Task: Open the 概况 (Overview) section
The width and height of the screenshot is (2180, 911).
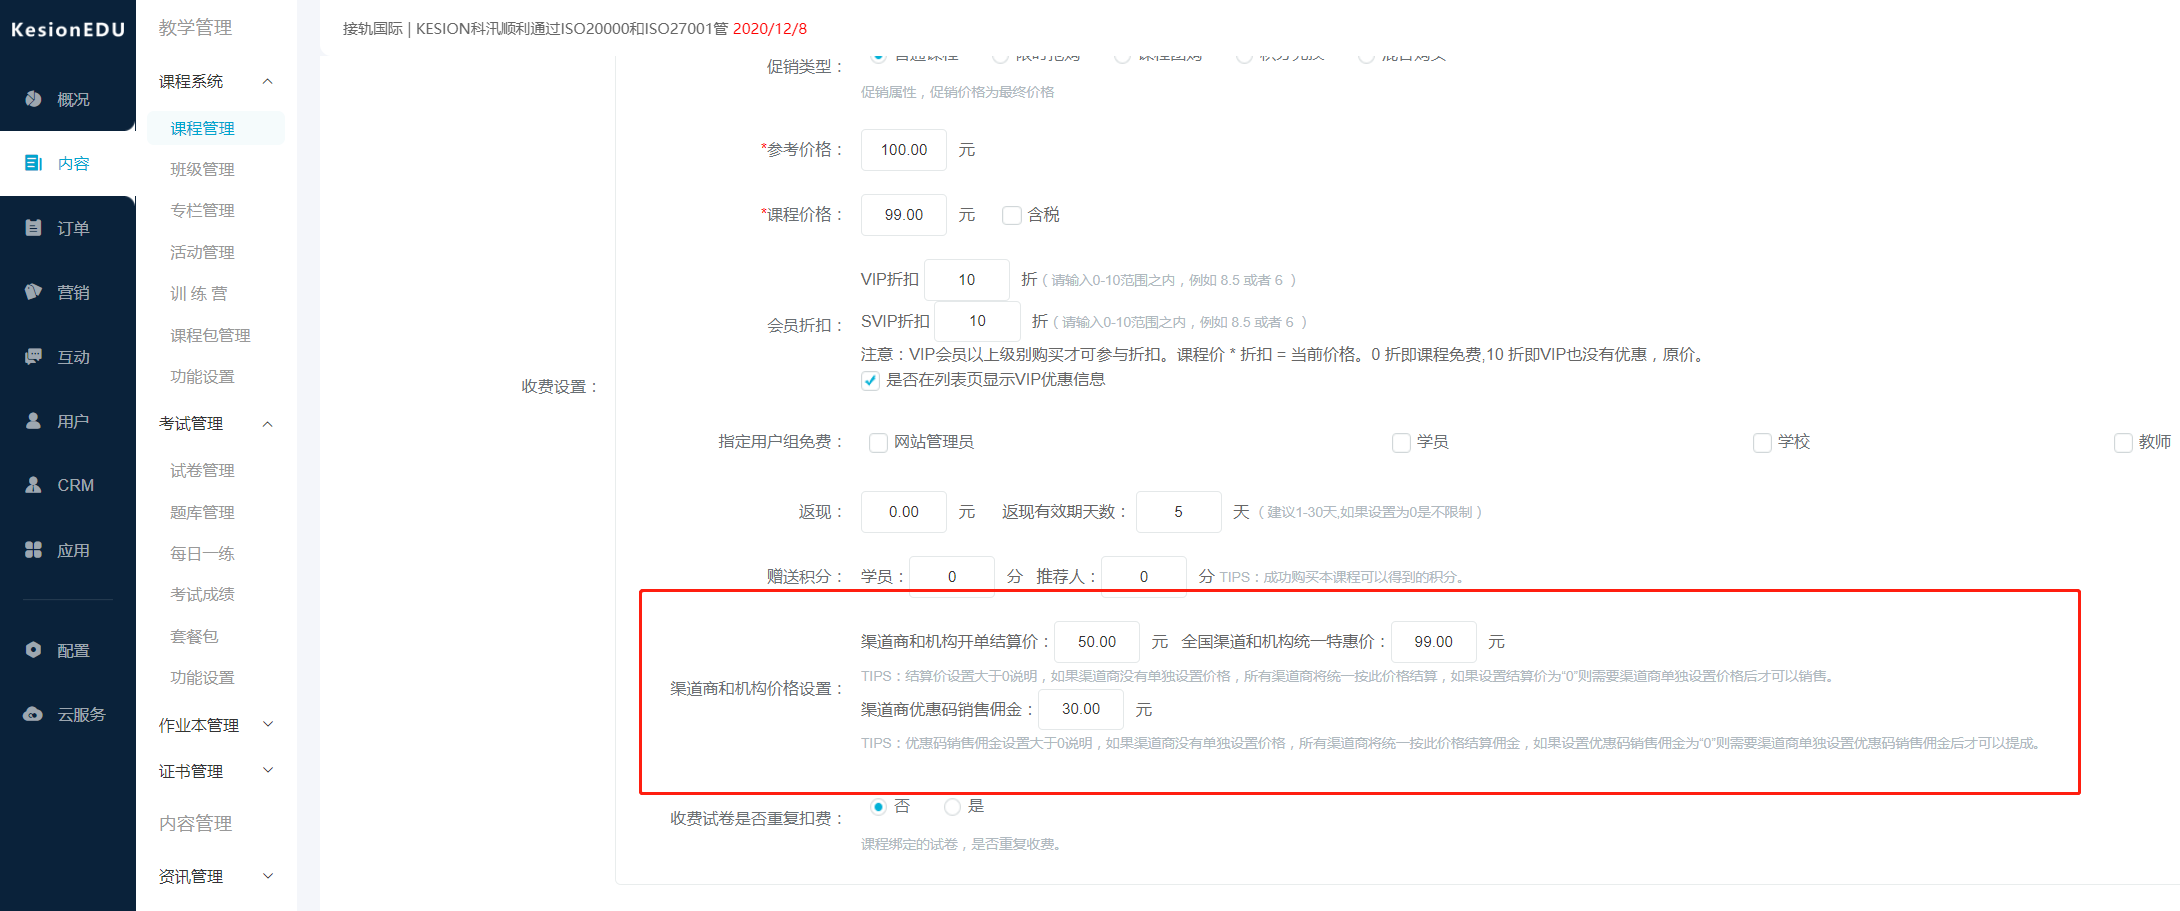Action: tap(67, 99)
